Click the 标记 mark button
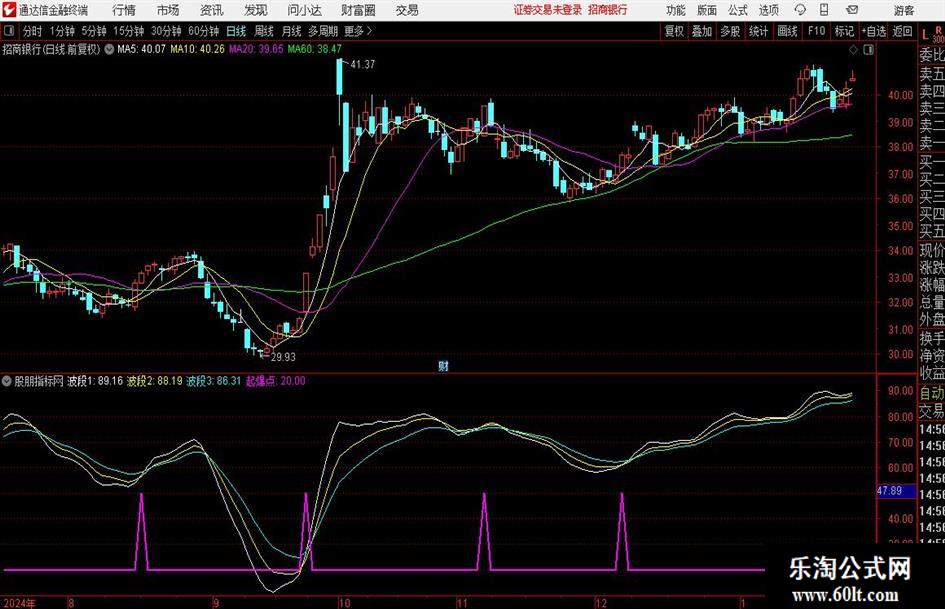The height and width of the screenshot is (609, 945). (x=844, y=31)
